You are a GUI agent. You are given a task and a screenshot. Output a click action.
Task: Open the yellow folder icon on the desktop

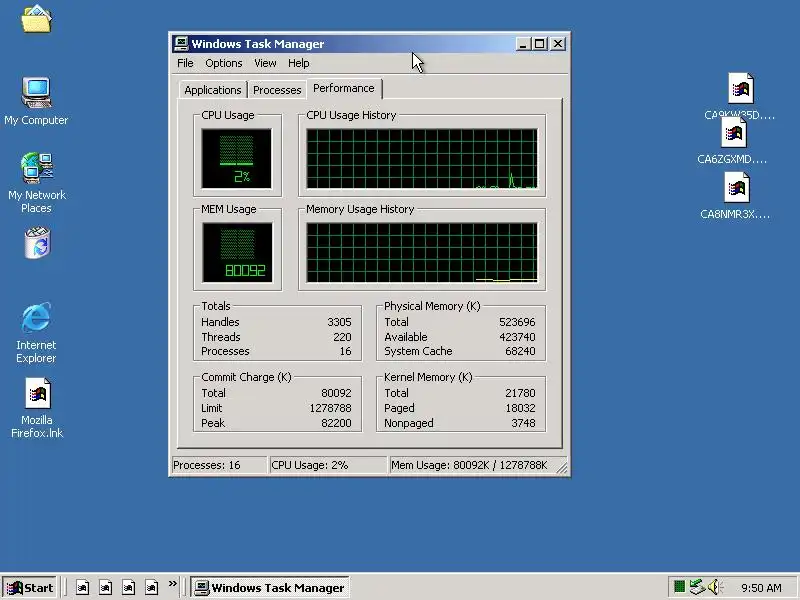click(x=36, y=19)
